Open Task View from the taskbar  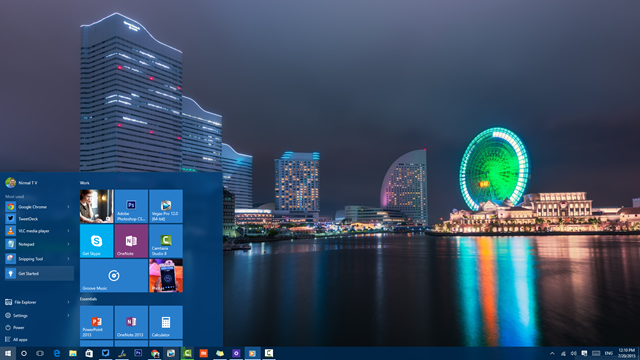pos(40,353)
